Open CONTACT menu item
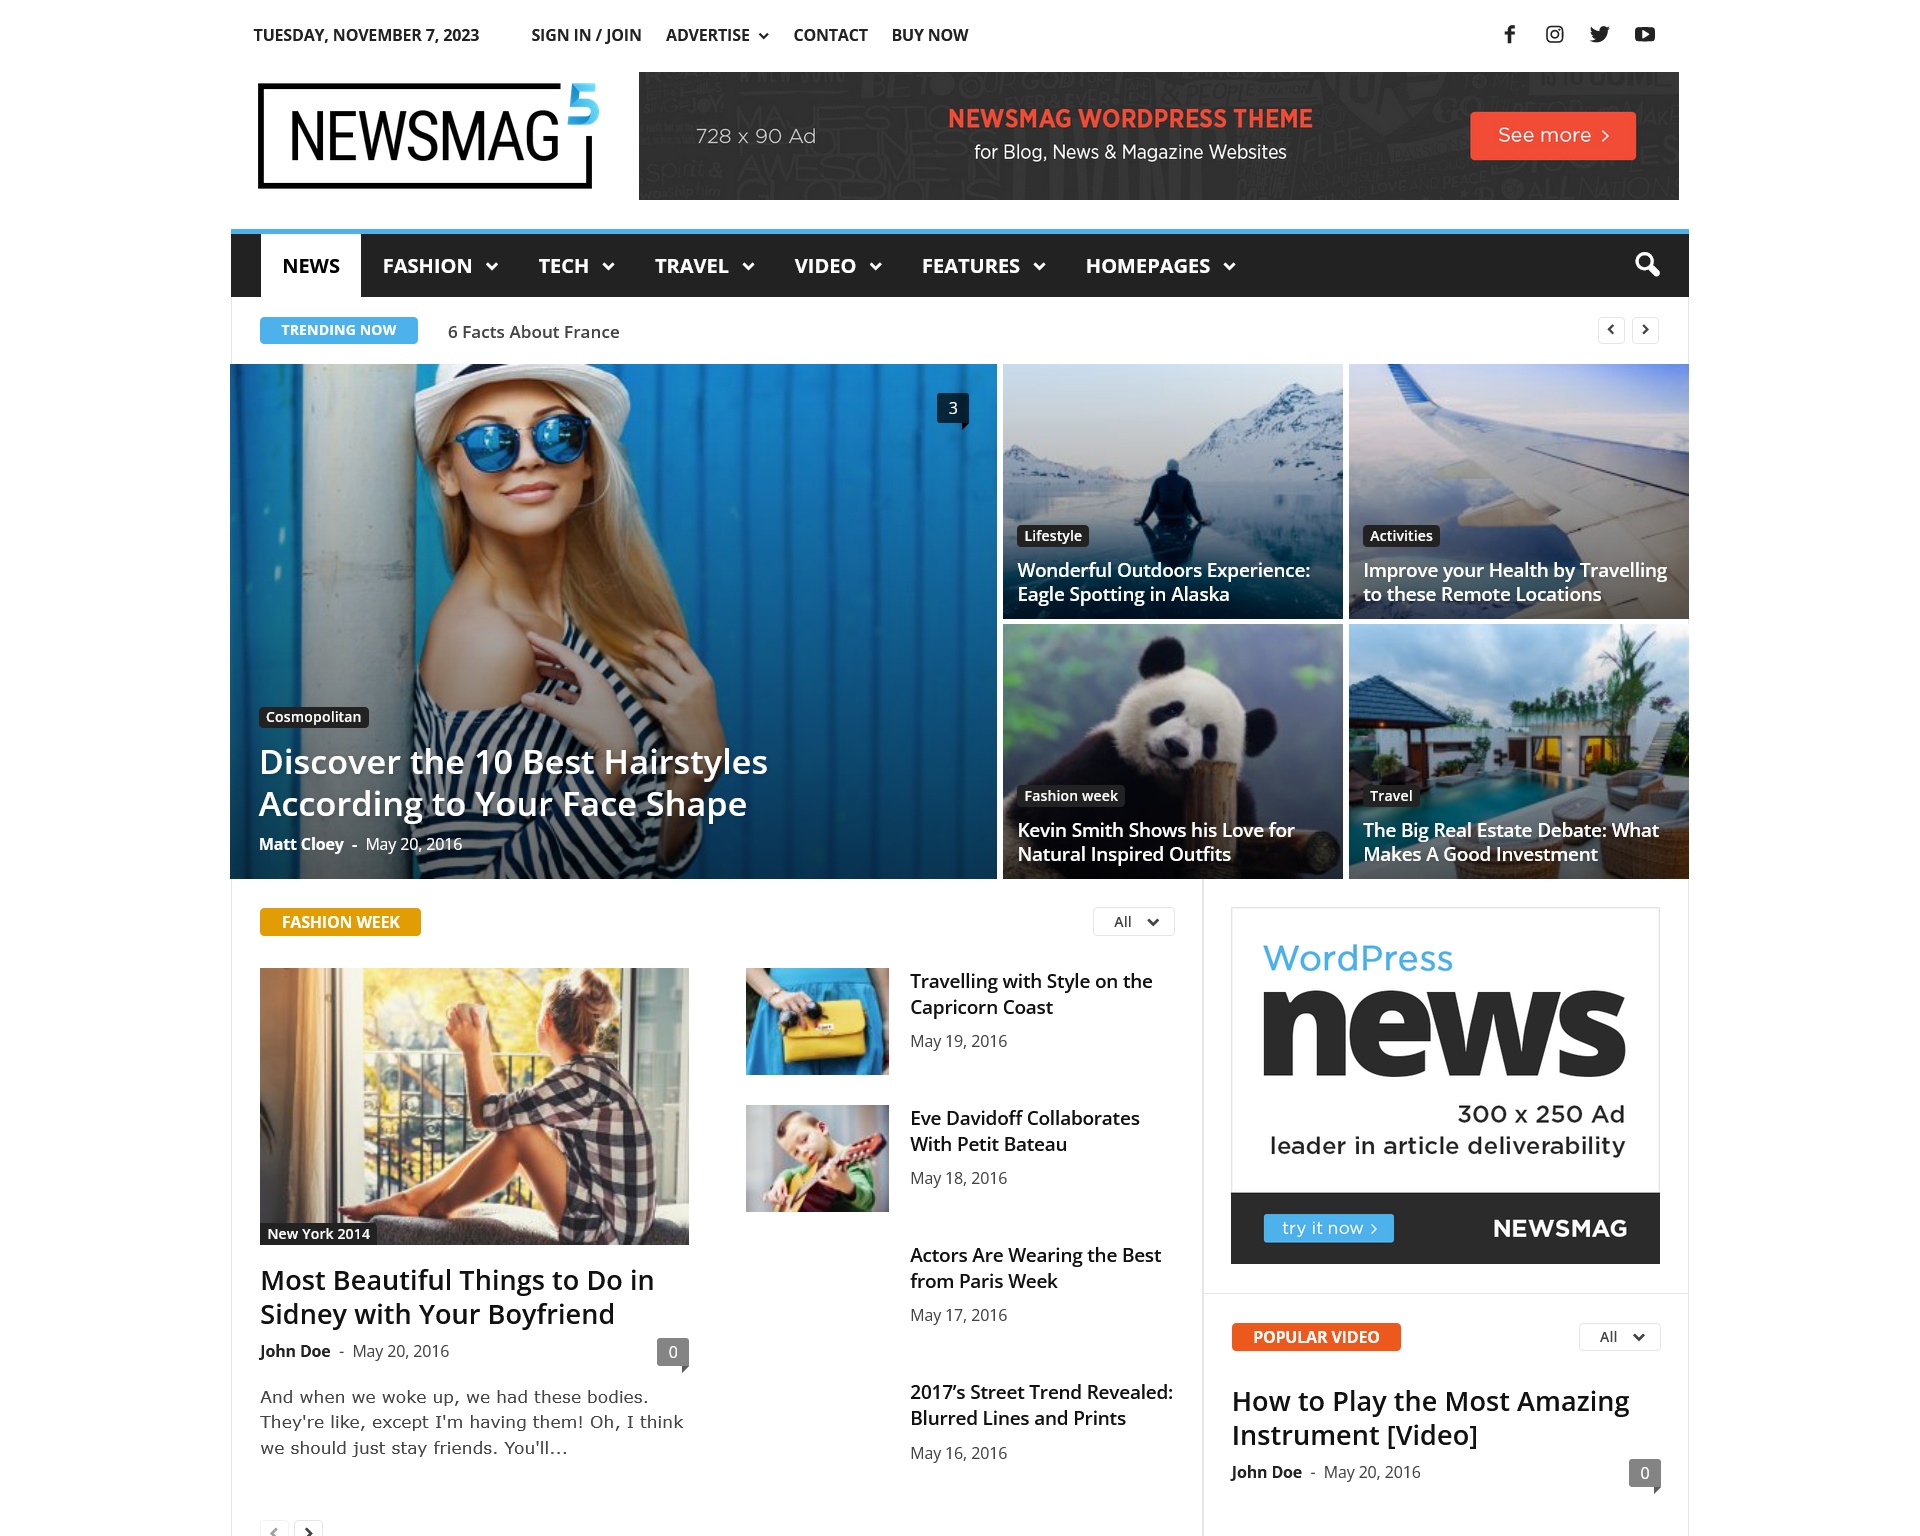The height and width of the screenshot is (1536, 1920). (829, 34)
